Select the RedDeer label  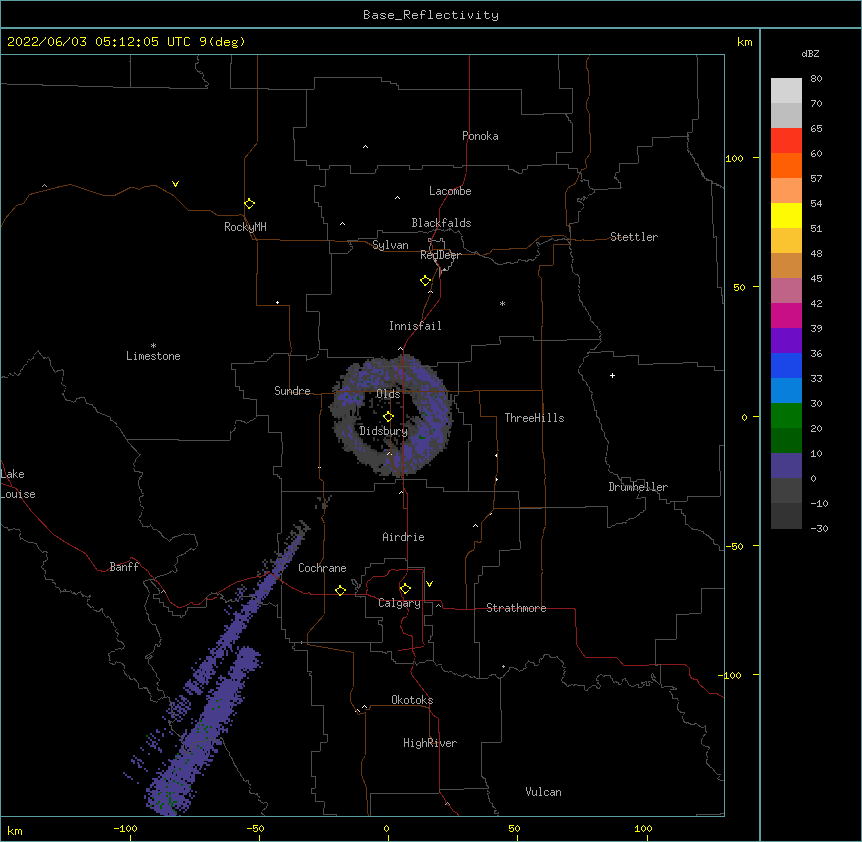(x=440, y=255)
